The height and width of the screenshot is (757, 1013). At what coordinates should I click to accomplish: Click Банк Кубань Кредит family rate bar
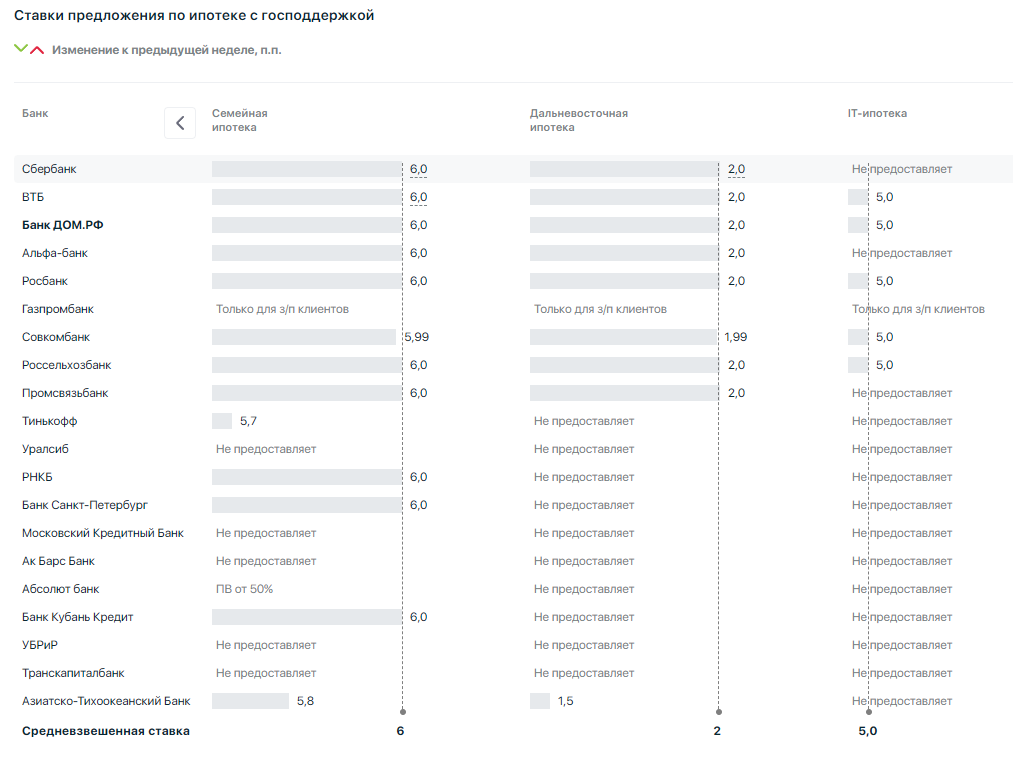pos(307,617)
